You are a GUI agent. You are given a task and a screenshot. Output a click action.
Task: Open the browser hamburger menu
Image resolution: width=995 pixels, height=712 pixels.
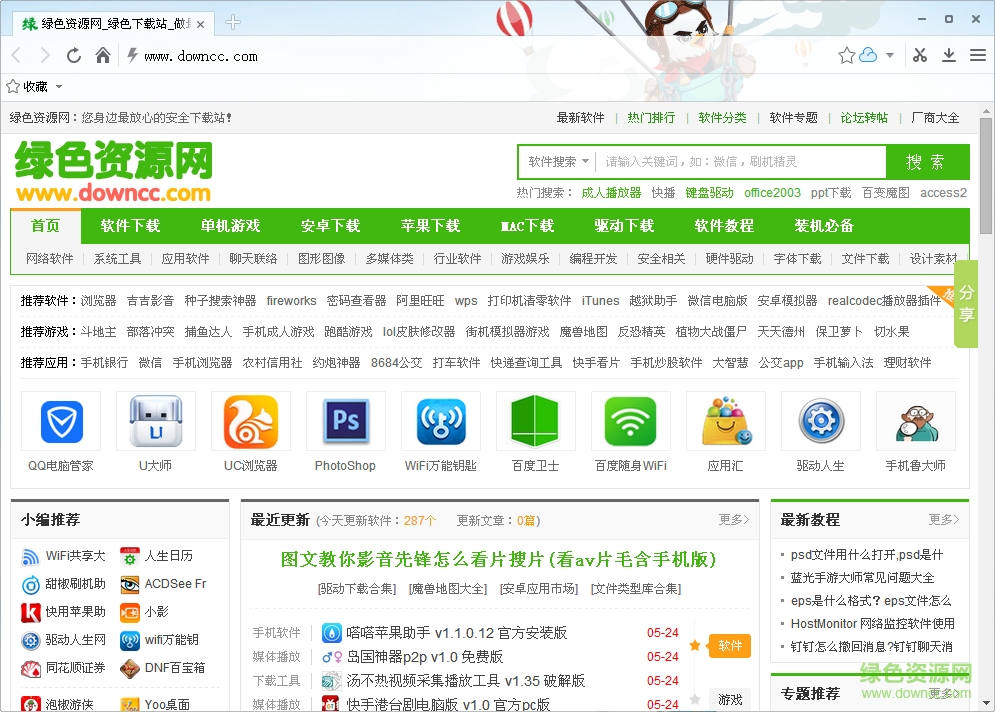(x=978, y=56)
